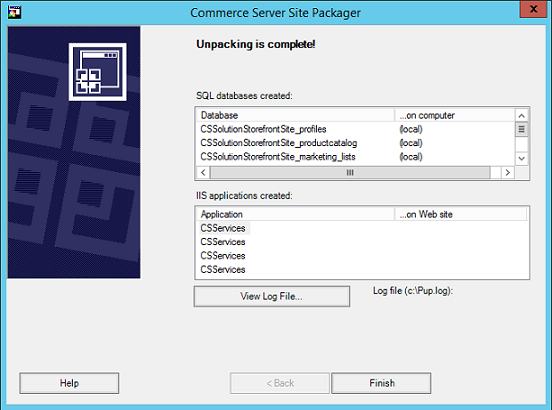This screenshot has width=552, height=410.
Task: Click (local) beside the marketing_lists database
Action: (411, 157)
